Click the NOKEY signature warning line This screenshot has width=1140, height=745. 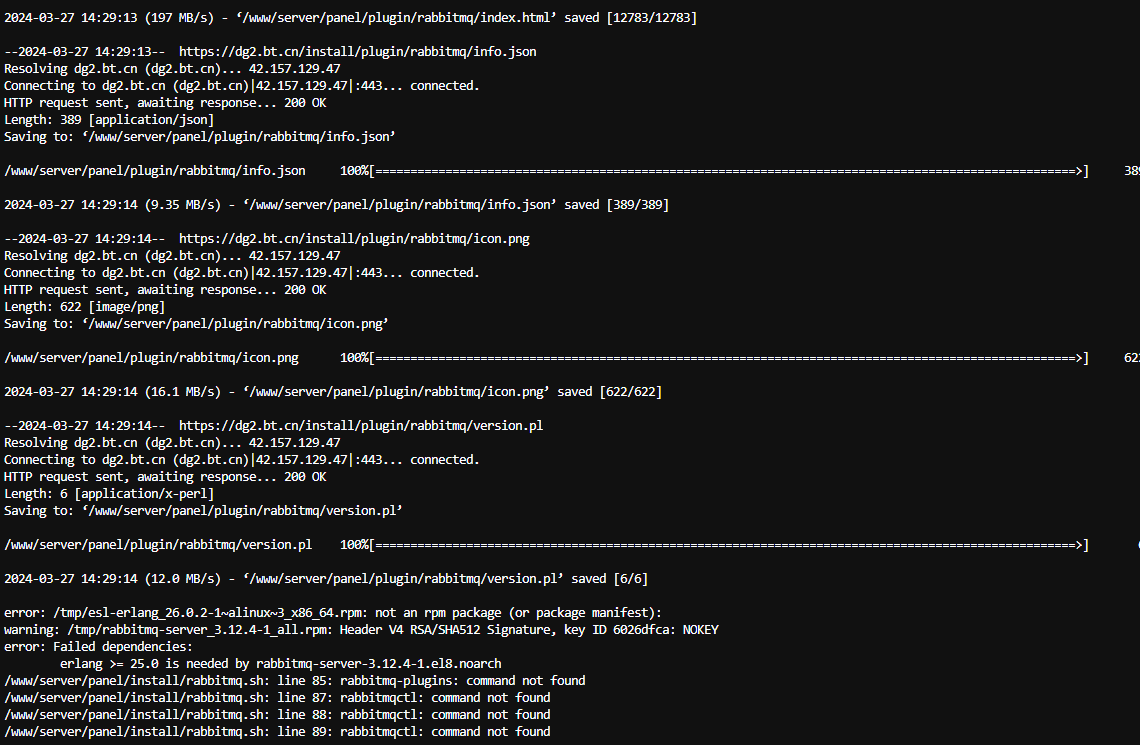361,629
